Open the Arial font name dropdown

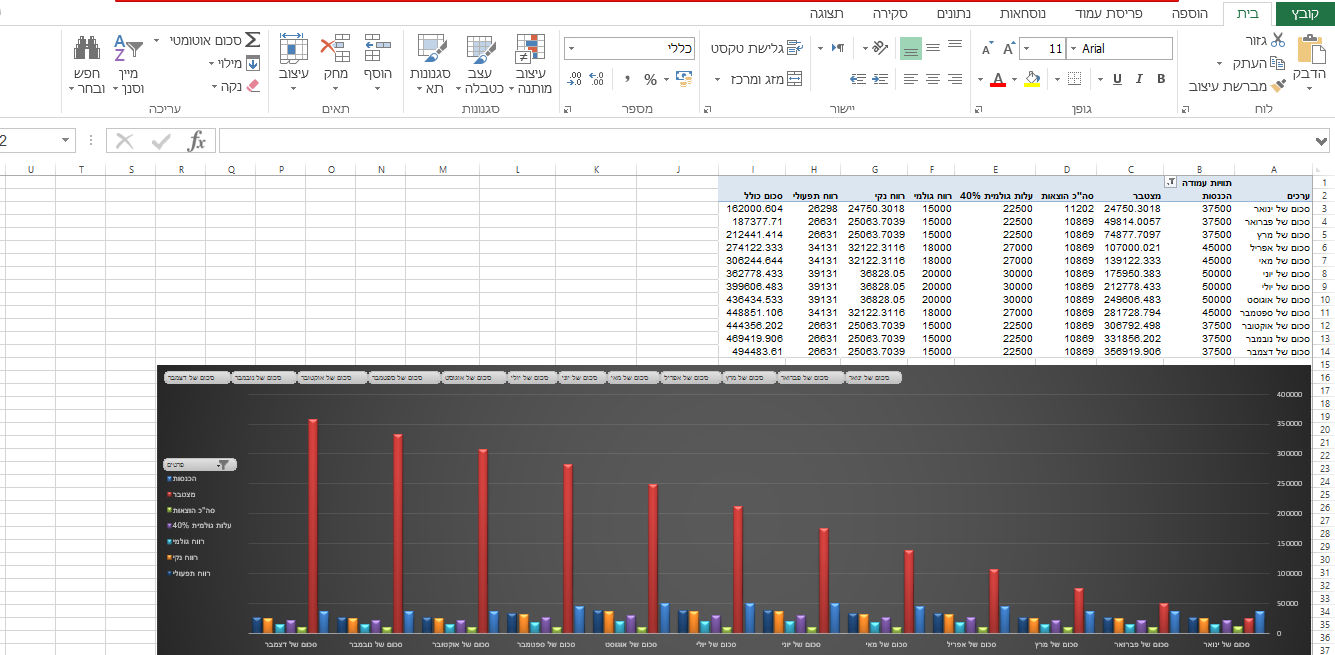[x=1073, y=48]
